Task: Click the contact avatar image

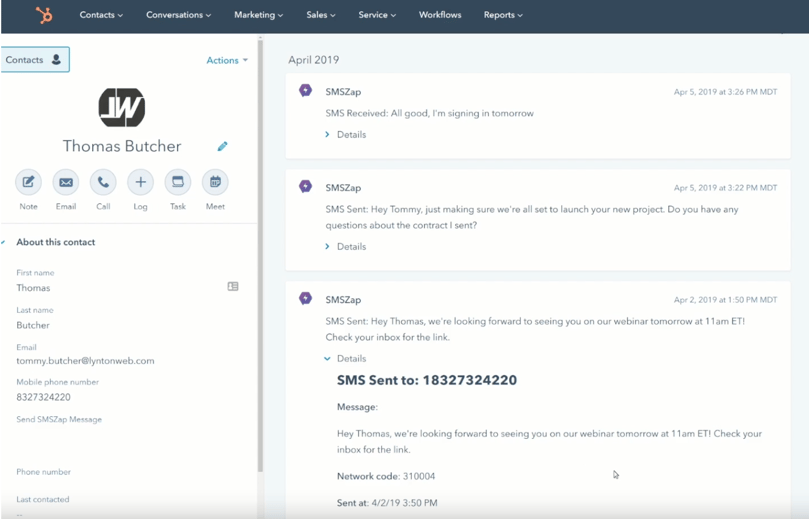Action: click(122, 107)
